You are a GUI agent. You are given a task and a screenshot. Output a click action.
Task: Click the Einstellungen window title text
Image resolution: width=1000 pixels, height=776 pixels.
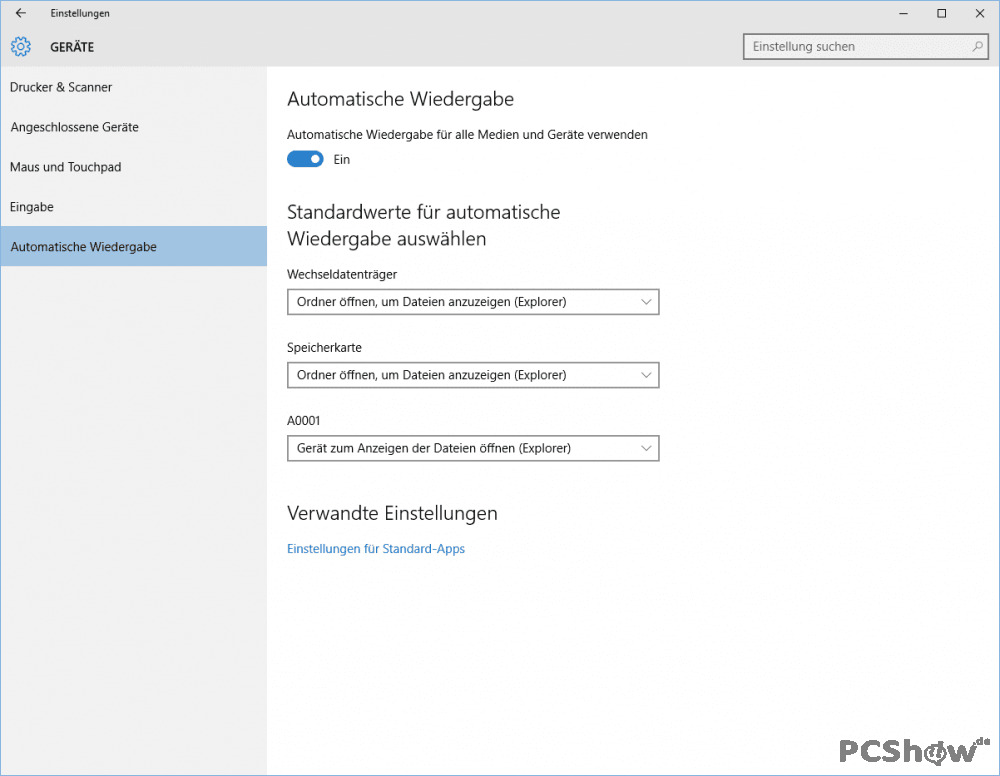pos(80,13)
